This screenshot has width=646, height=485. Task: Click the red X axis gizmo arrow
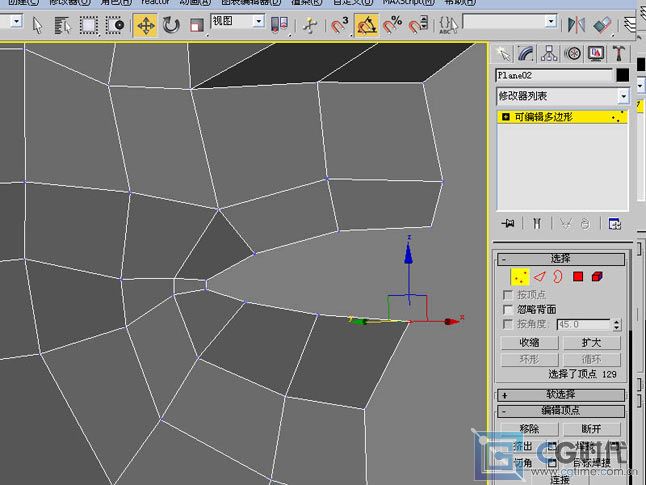coord(452,321)
